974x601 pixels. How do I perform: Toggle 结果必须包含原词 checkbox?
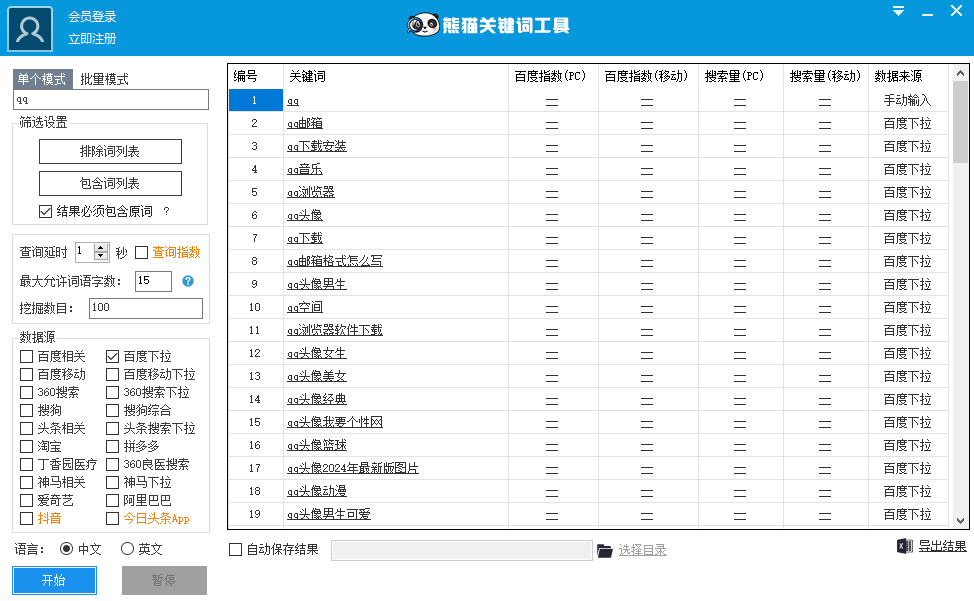point(45,212)
